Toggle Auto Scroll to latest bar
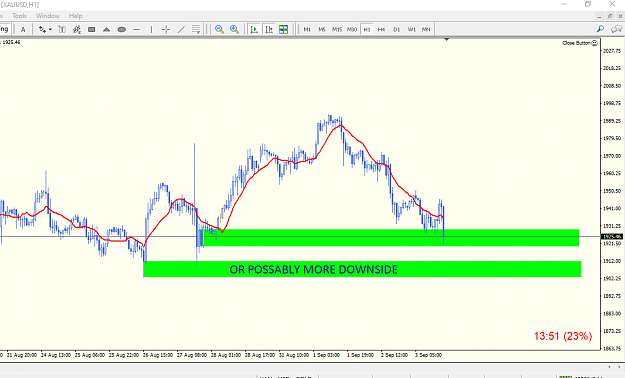Viewport: 625px width, 378px height. [254, 30]
